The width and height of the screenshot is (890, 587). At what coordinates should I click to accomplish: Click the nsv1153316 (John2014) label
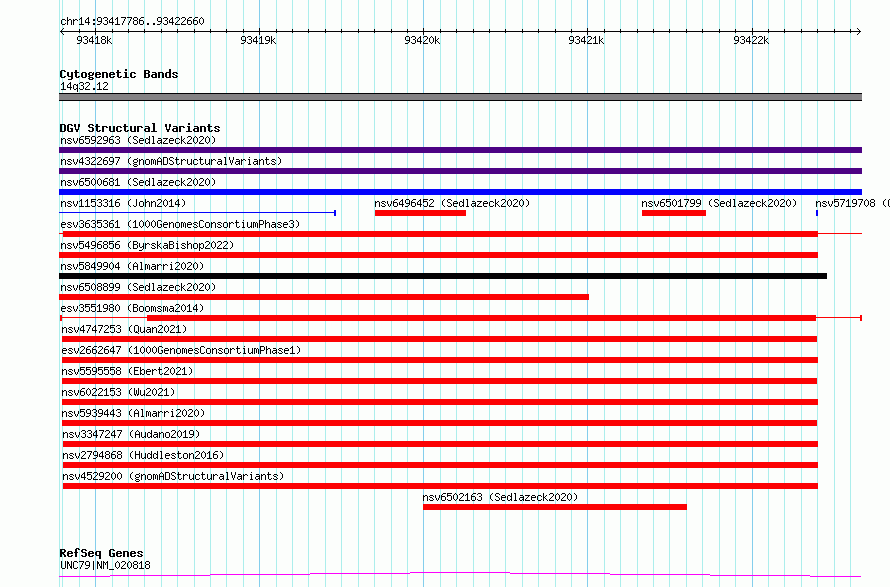123,203
